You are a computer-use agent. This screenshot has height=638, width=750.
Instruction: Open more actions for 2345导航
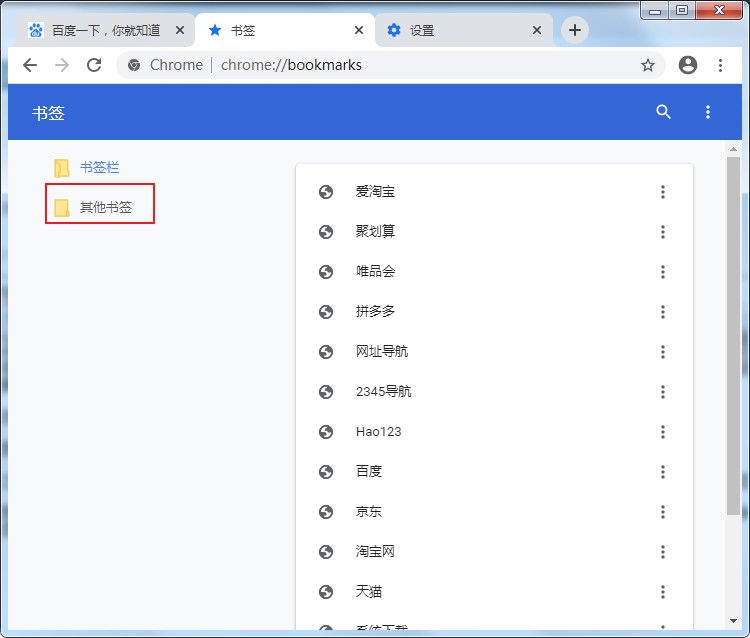pyautogui.click(x=663, y=392)
